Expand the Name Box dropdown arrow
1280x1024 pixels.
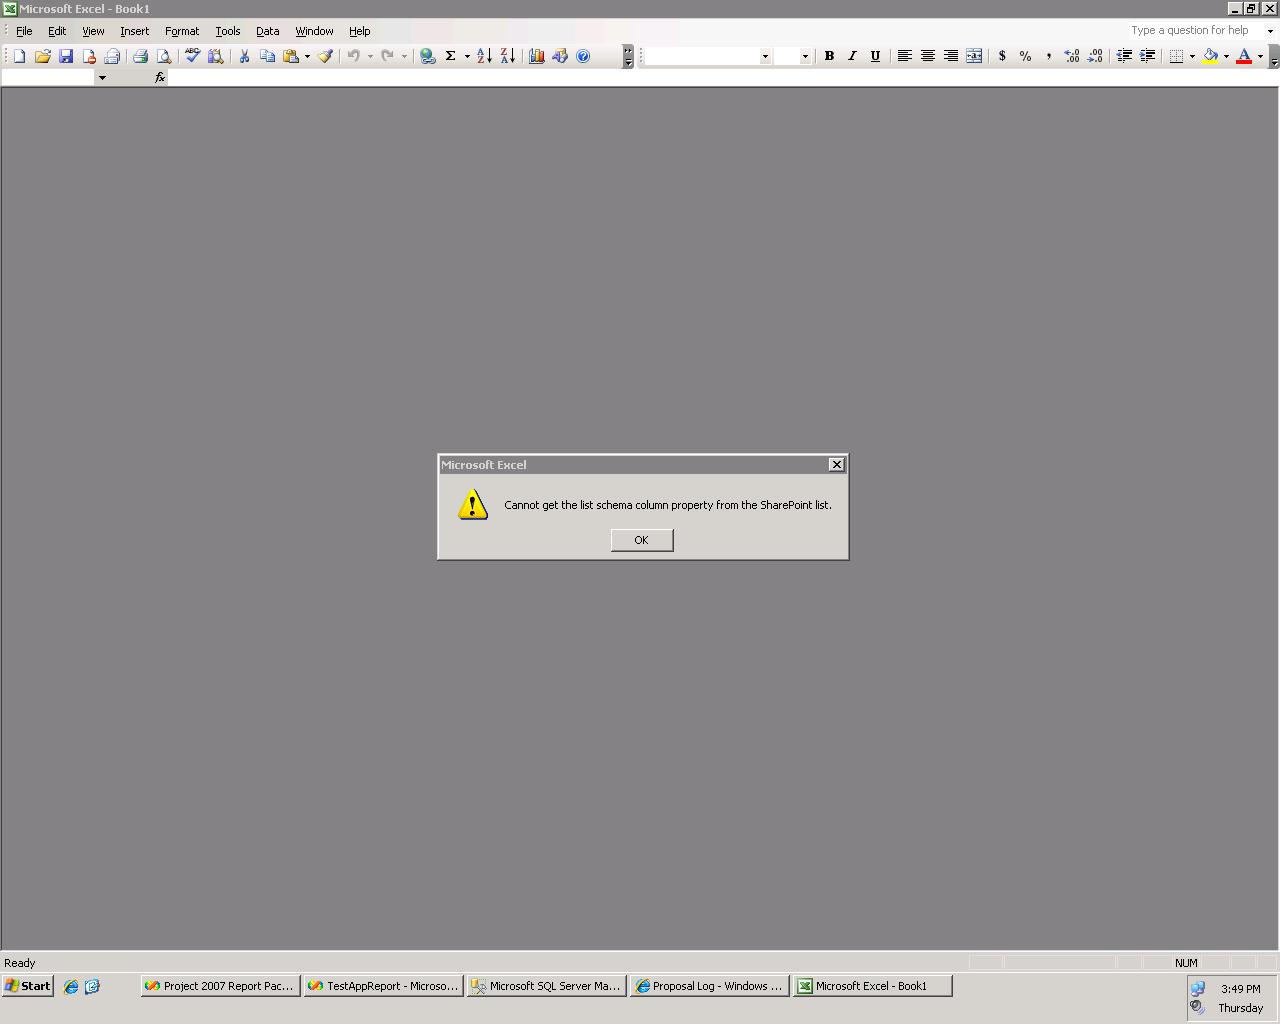pos(101,77)
